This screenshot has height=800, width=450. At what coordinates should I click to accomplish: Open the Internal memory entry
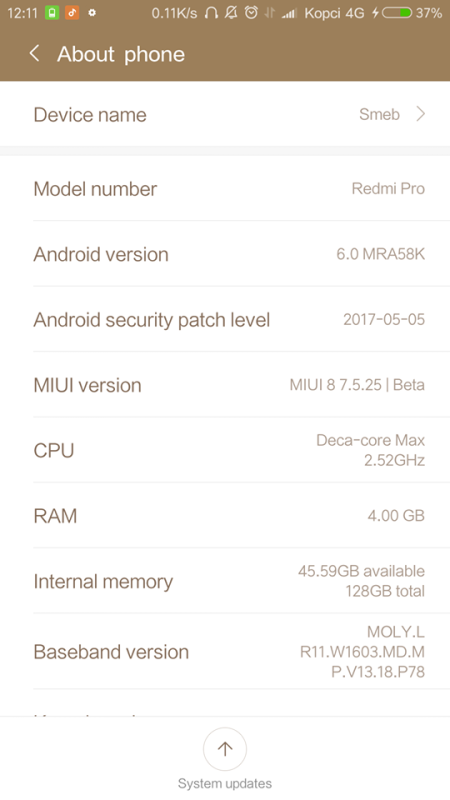tap(225, 581)
